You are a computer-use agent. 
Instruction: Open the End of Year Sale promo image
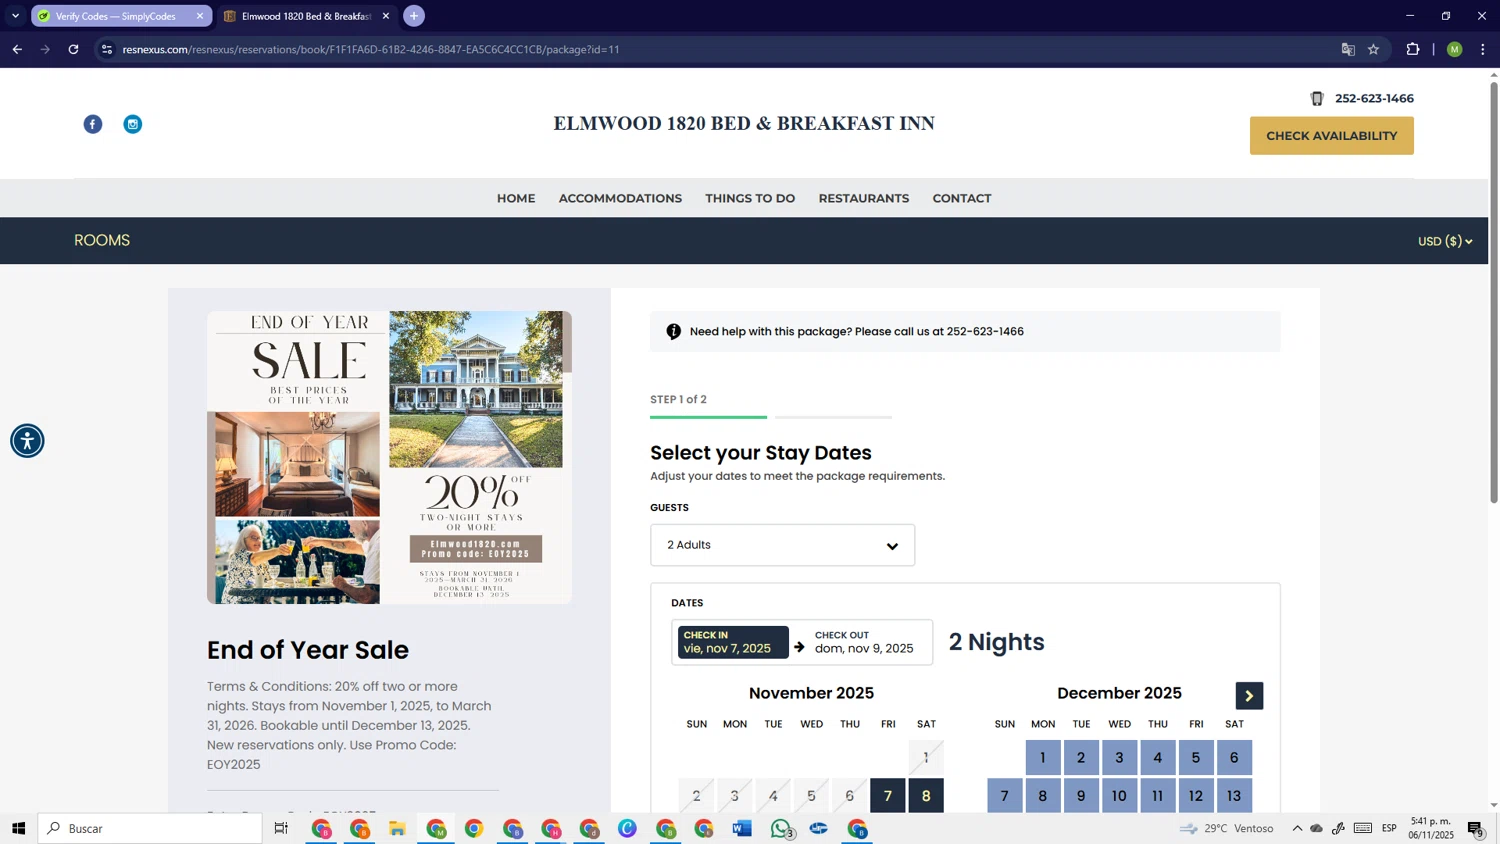pos(389,457)
